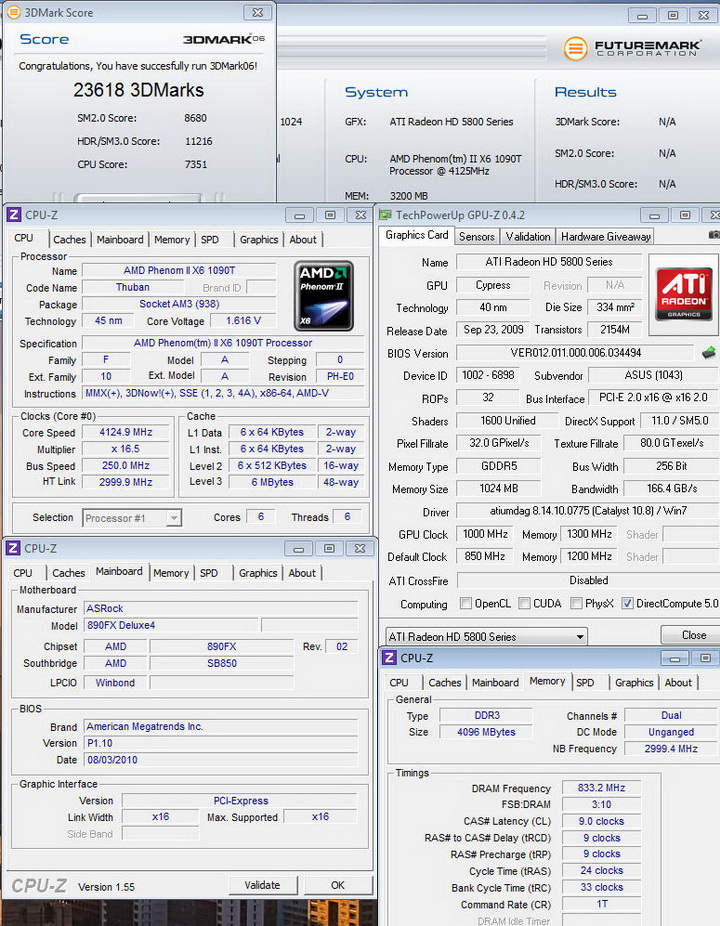Open the Processor #1 selection dropdown
720x926 pixels.
132,518
